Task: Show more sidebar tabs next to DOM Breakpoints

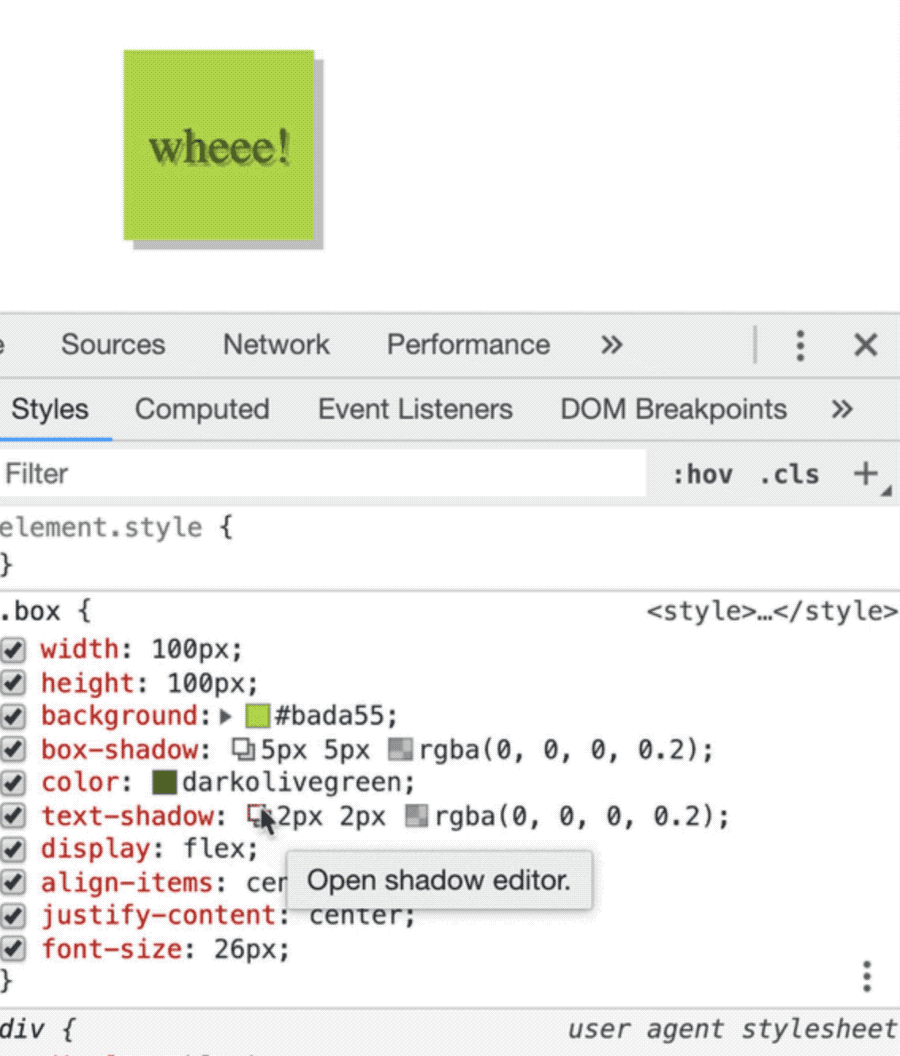Action: click(842, 409)
